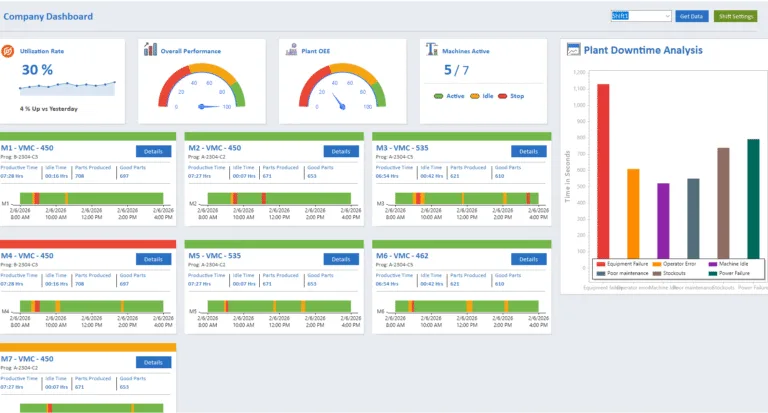Open Details for M6 - VMC - 462
This screenshot has height=413, width=768.
tap(528, 259)
